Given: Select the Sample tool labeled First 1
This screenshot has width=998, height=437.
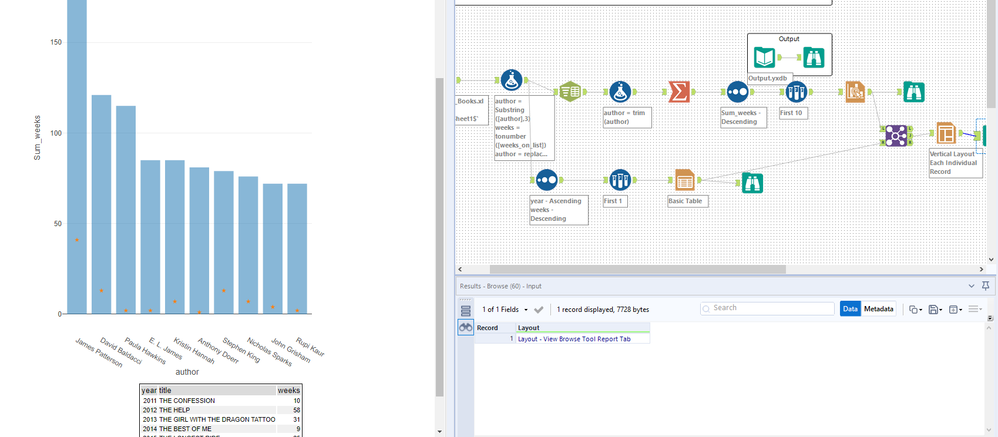Looking at the screenshot, I should pos(620,180).
